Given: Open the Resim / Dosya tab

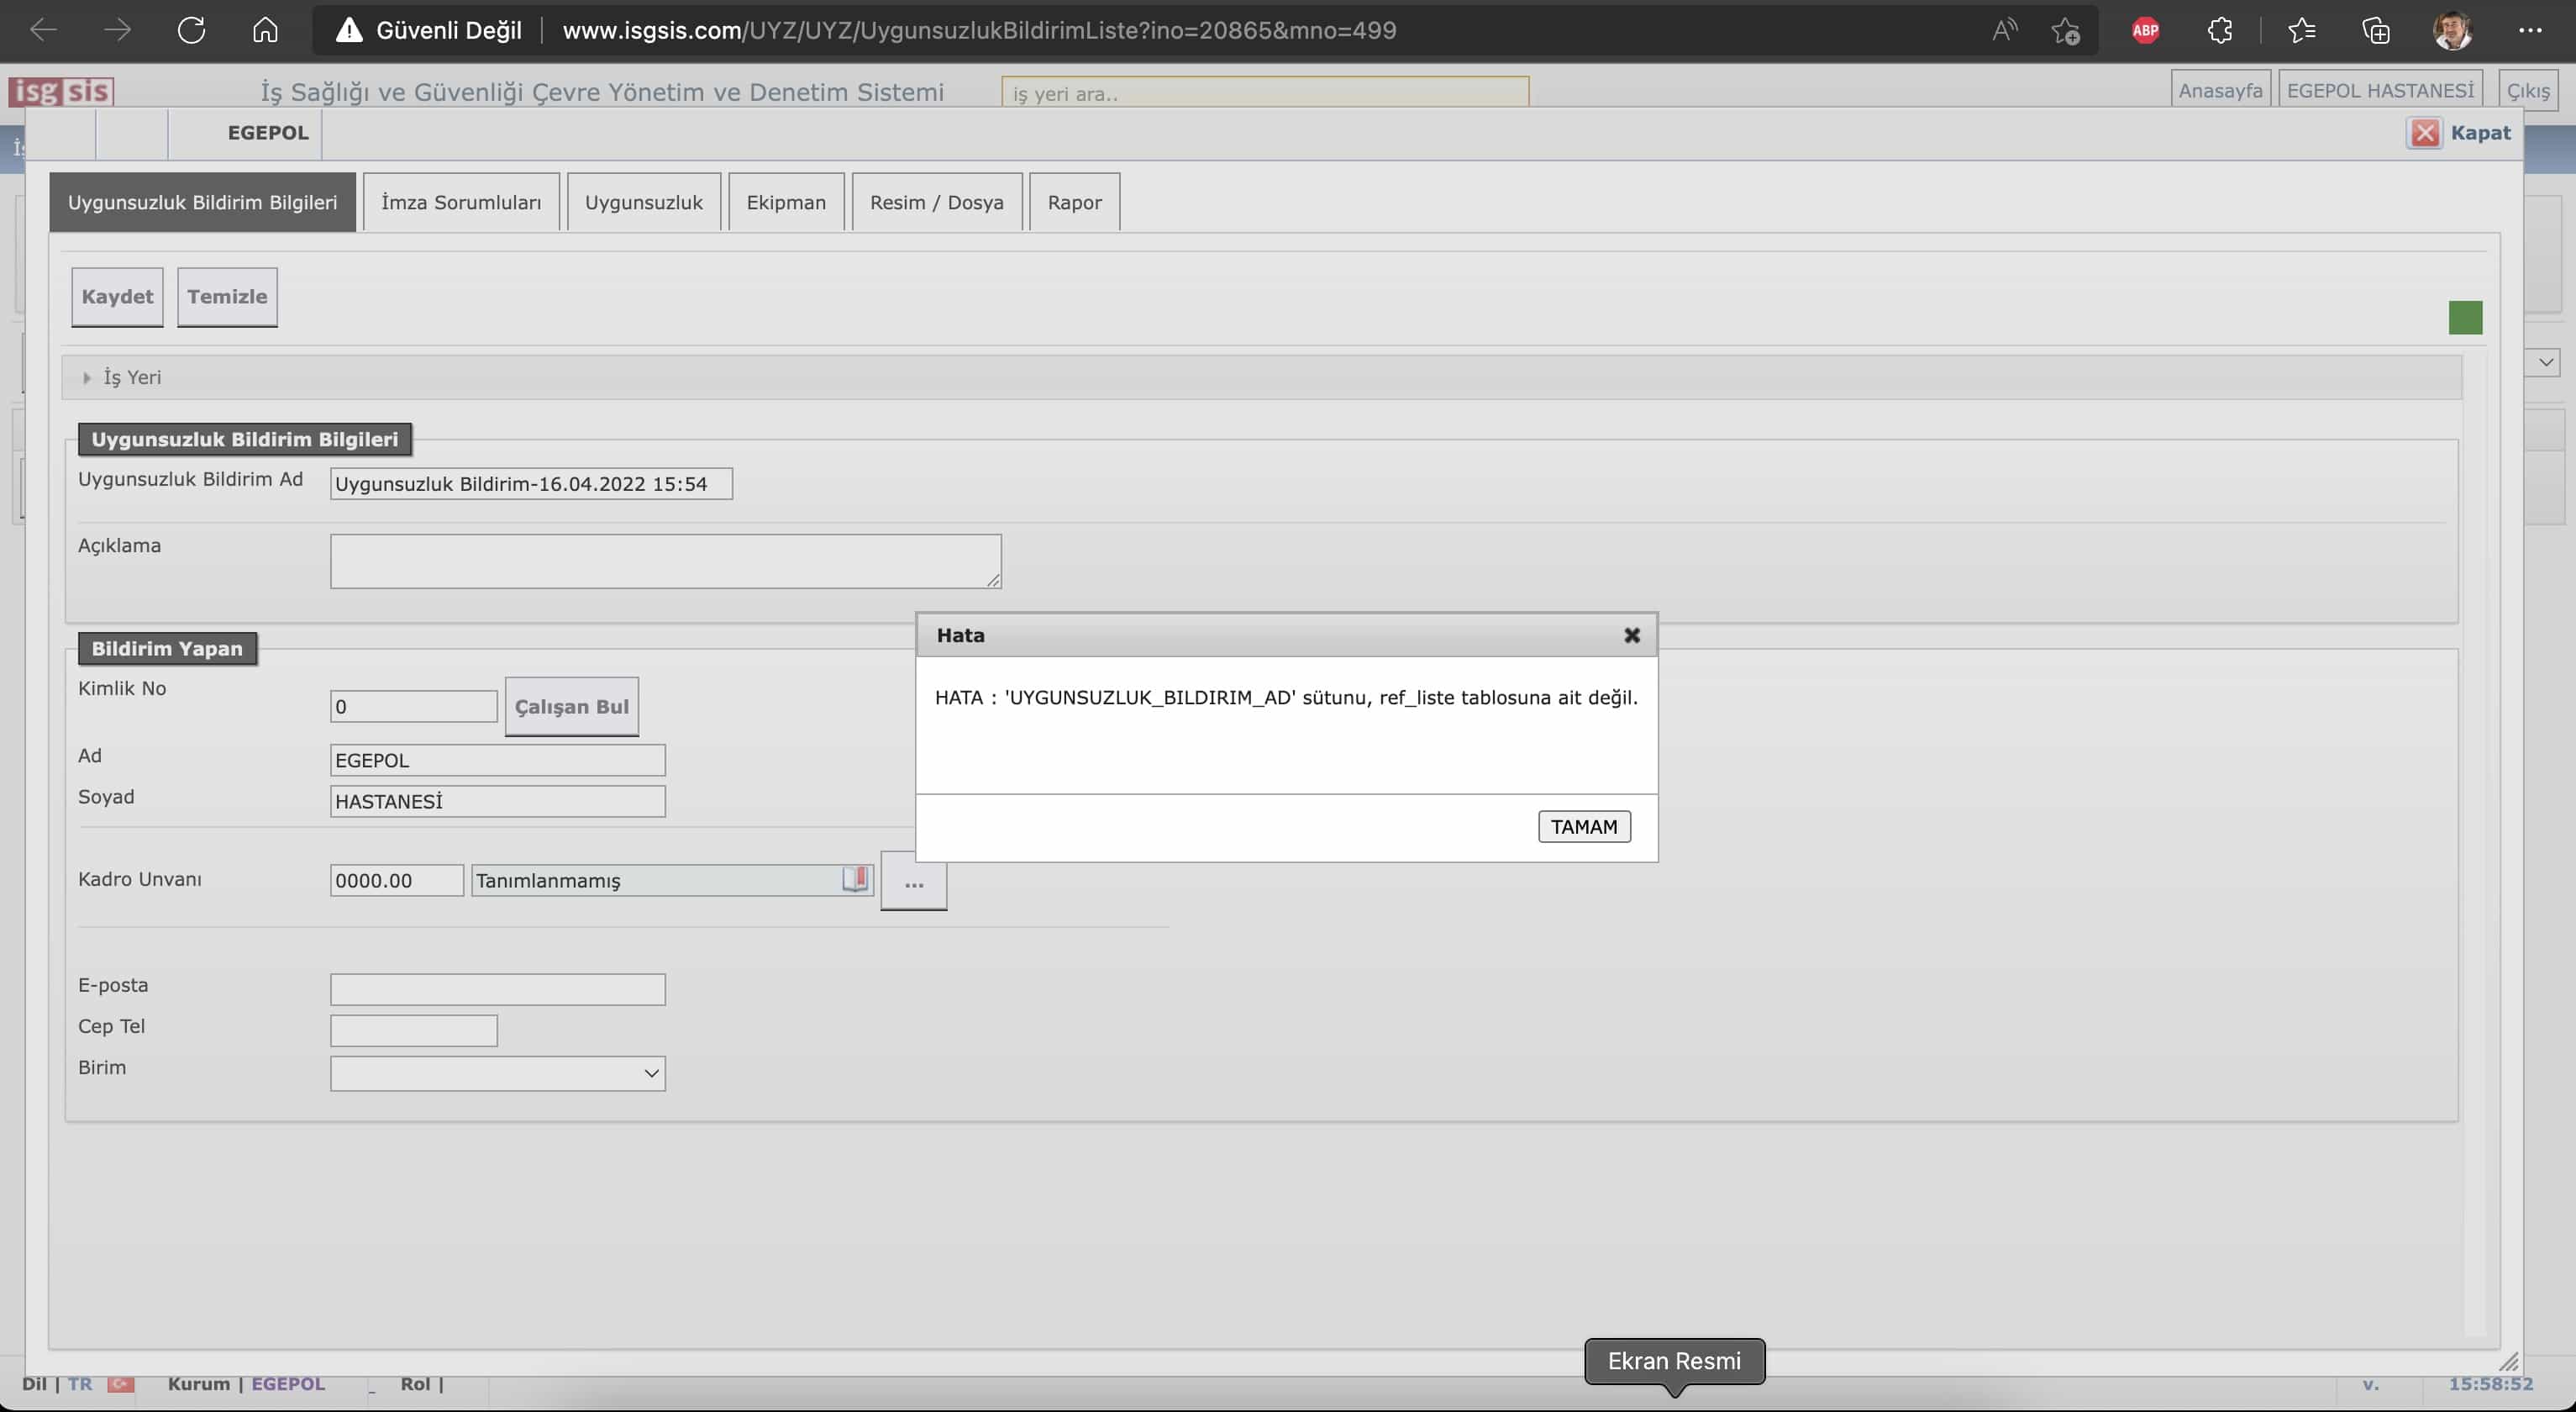Looking at the screenshot, I should tap(936, 202).
